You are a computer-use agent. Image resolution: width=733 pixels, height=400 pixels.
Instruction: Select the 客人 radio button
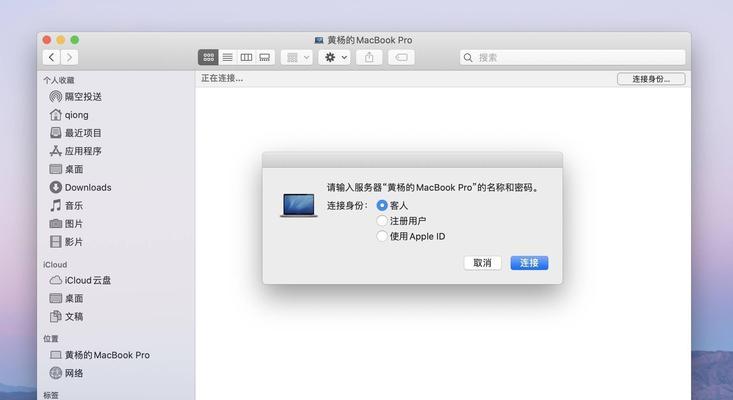pos(382,205)
